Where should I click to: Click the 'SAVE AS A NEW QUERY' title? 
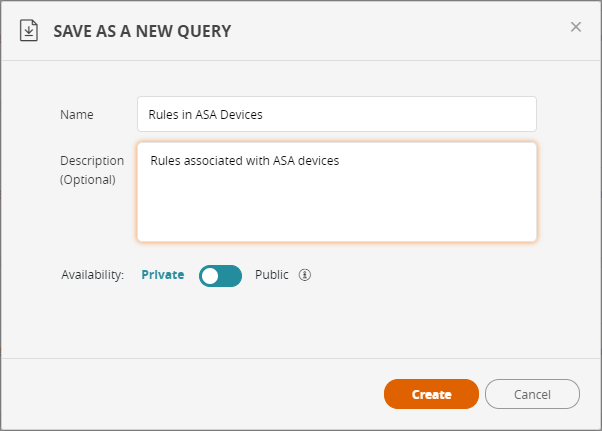click(142, 31)
